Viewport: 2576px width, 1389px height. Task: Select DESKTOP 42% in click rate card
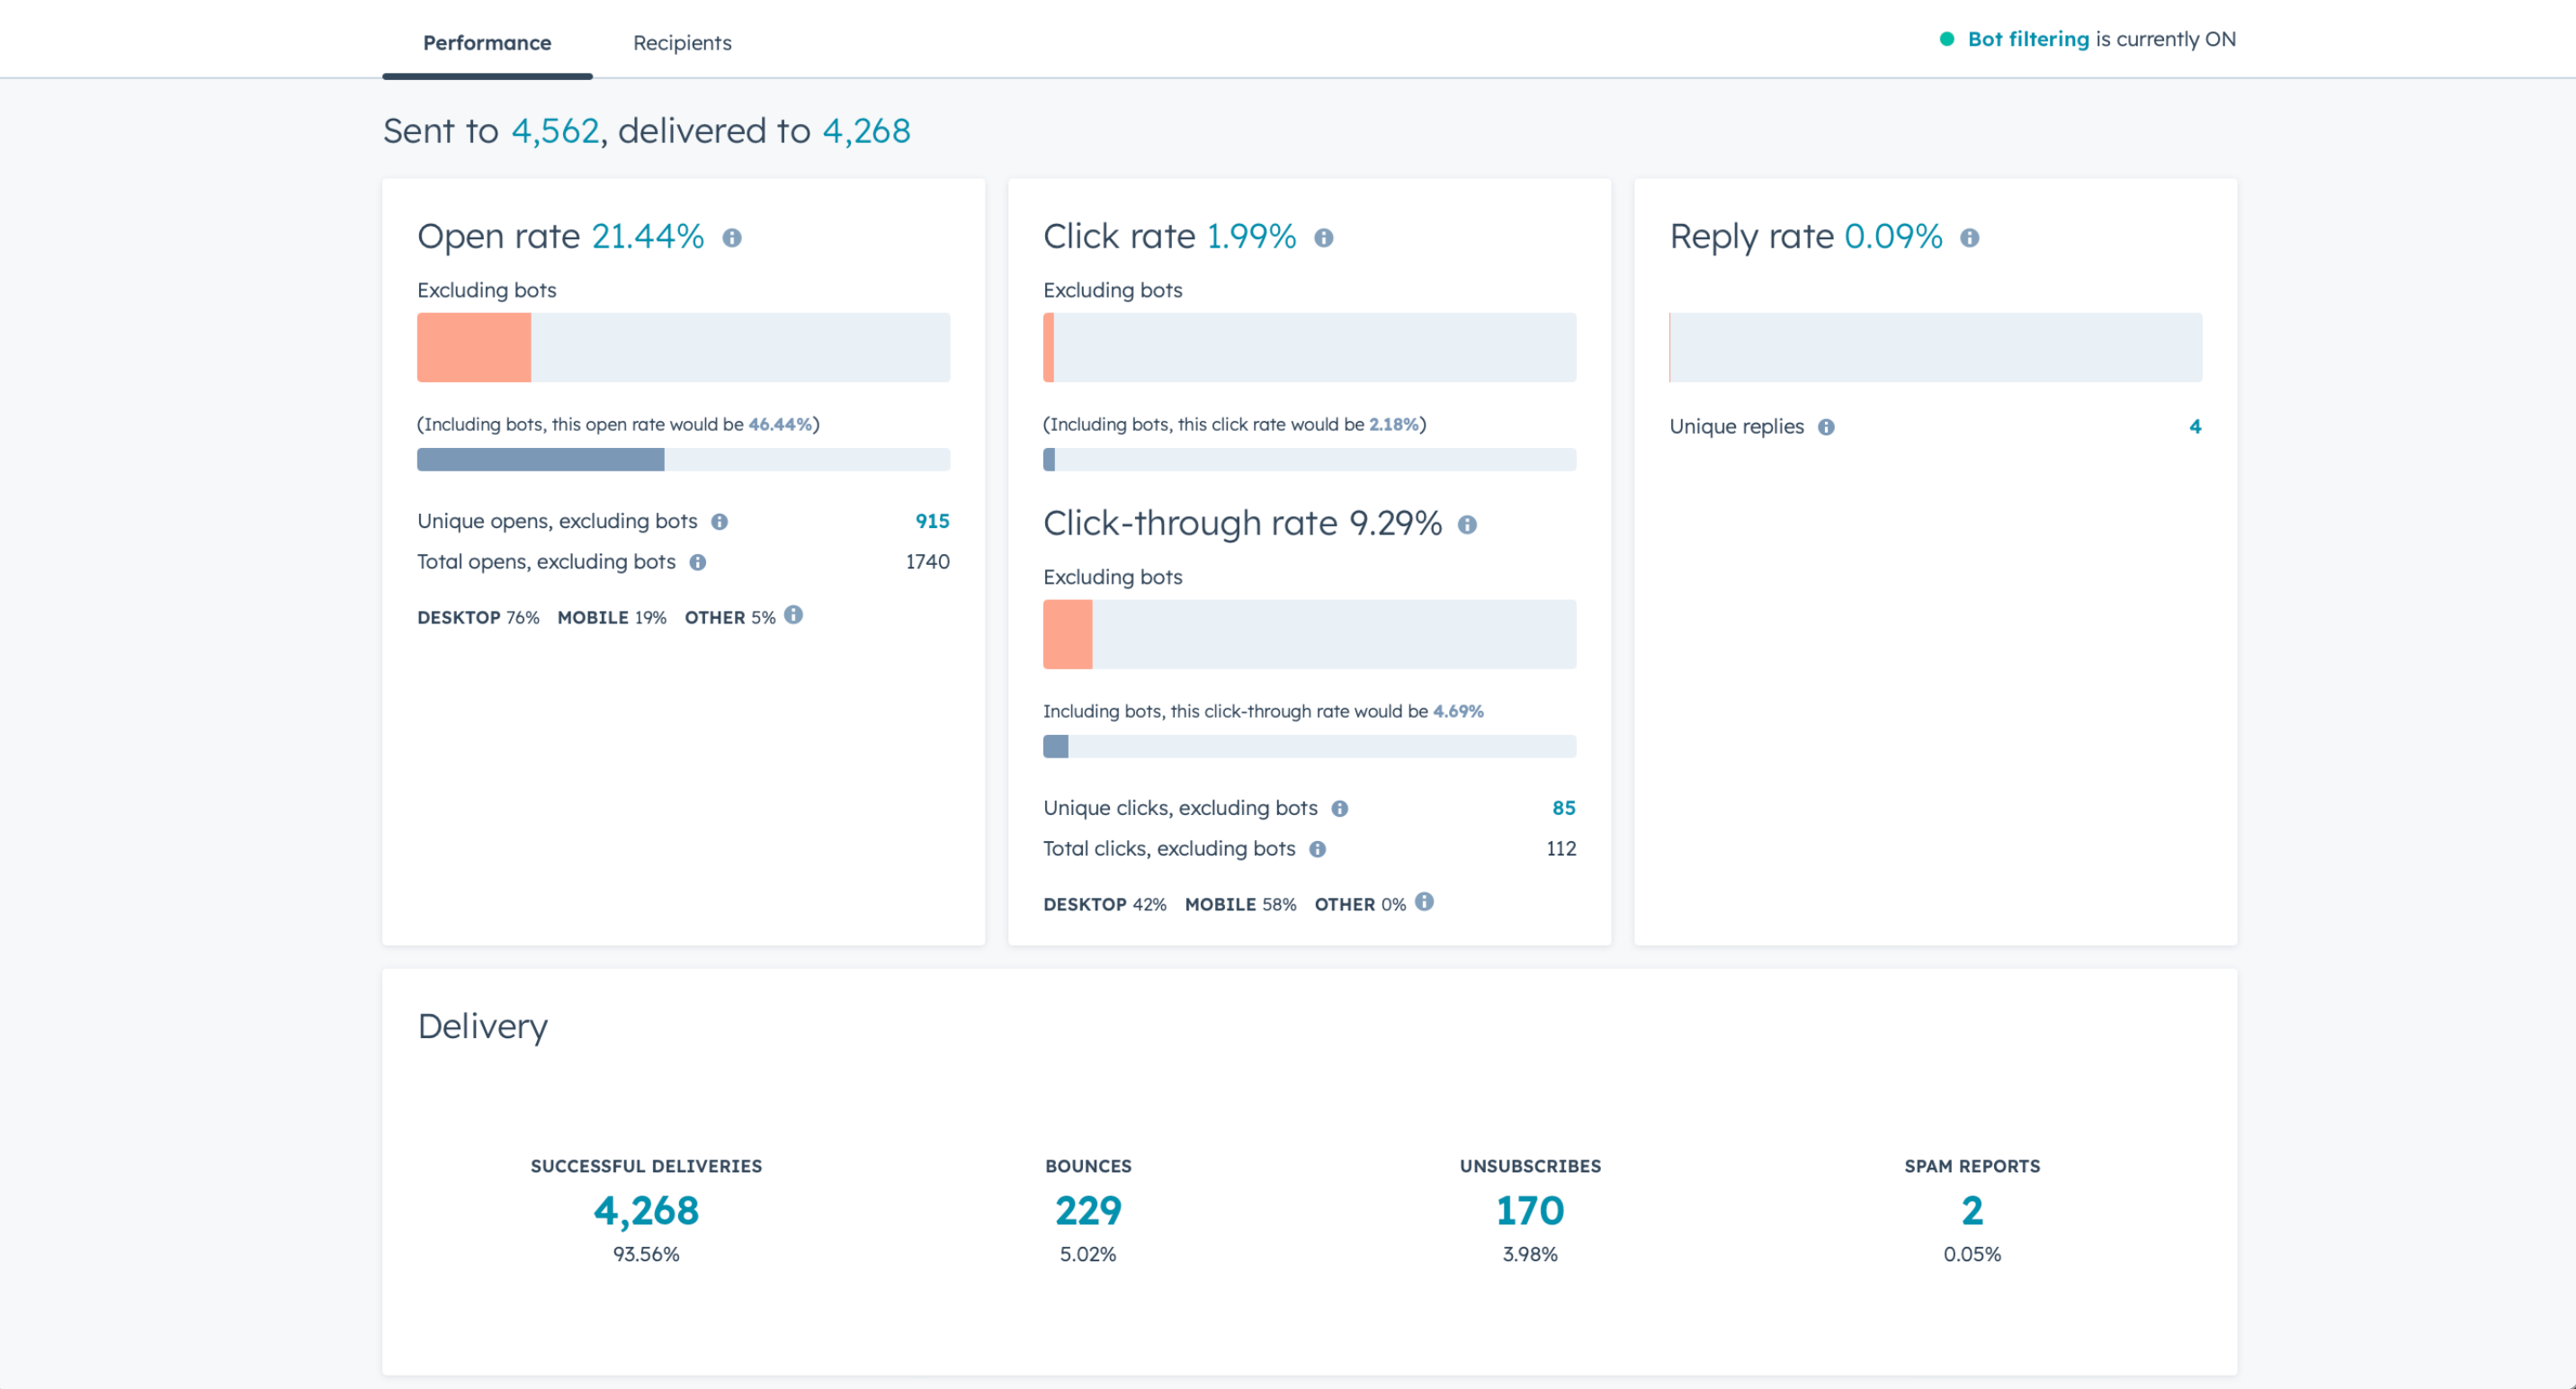(1104, 905)
